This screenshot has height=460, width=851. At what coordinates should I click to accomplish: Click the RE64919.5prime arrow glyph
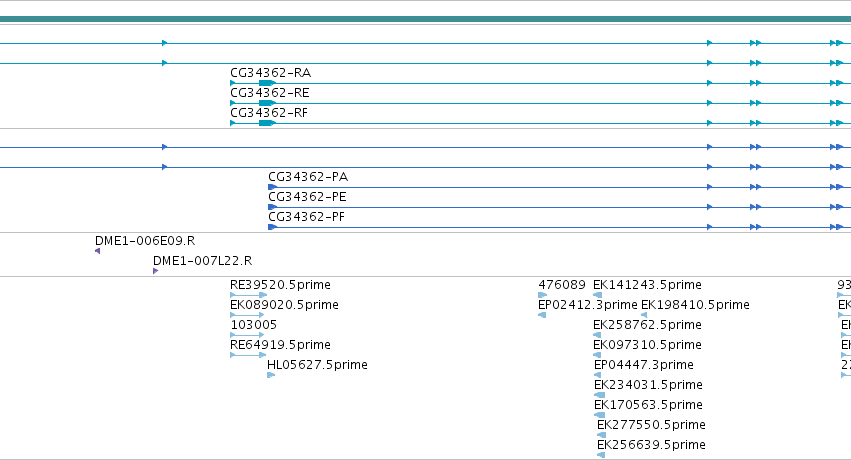pos(248,355)
